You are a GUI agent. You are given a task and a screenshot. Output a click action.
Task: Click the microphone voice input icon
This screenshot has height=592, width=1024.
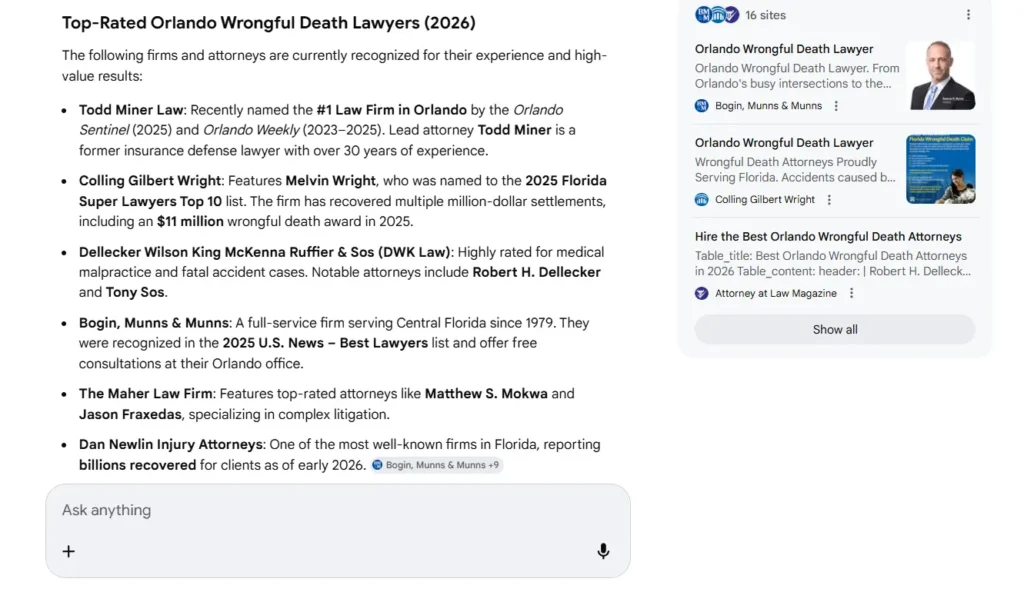pos(603,551)
